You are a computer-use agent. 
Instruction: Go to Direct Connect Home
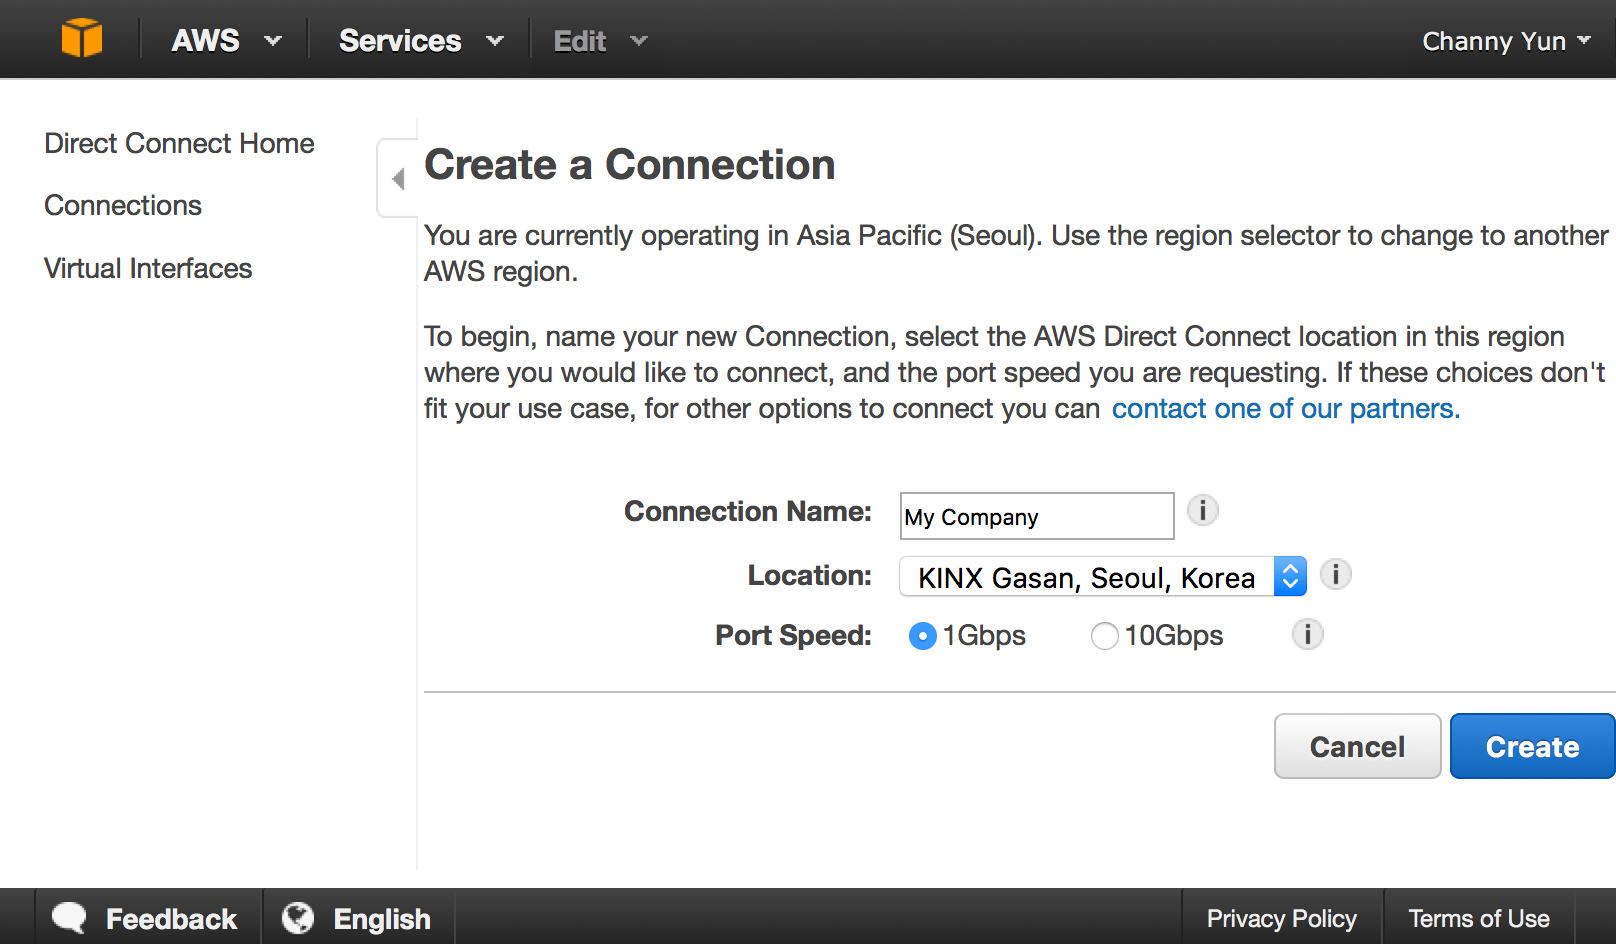pos(179,143)
